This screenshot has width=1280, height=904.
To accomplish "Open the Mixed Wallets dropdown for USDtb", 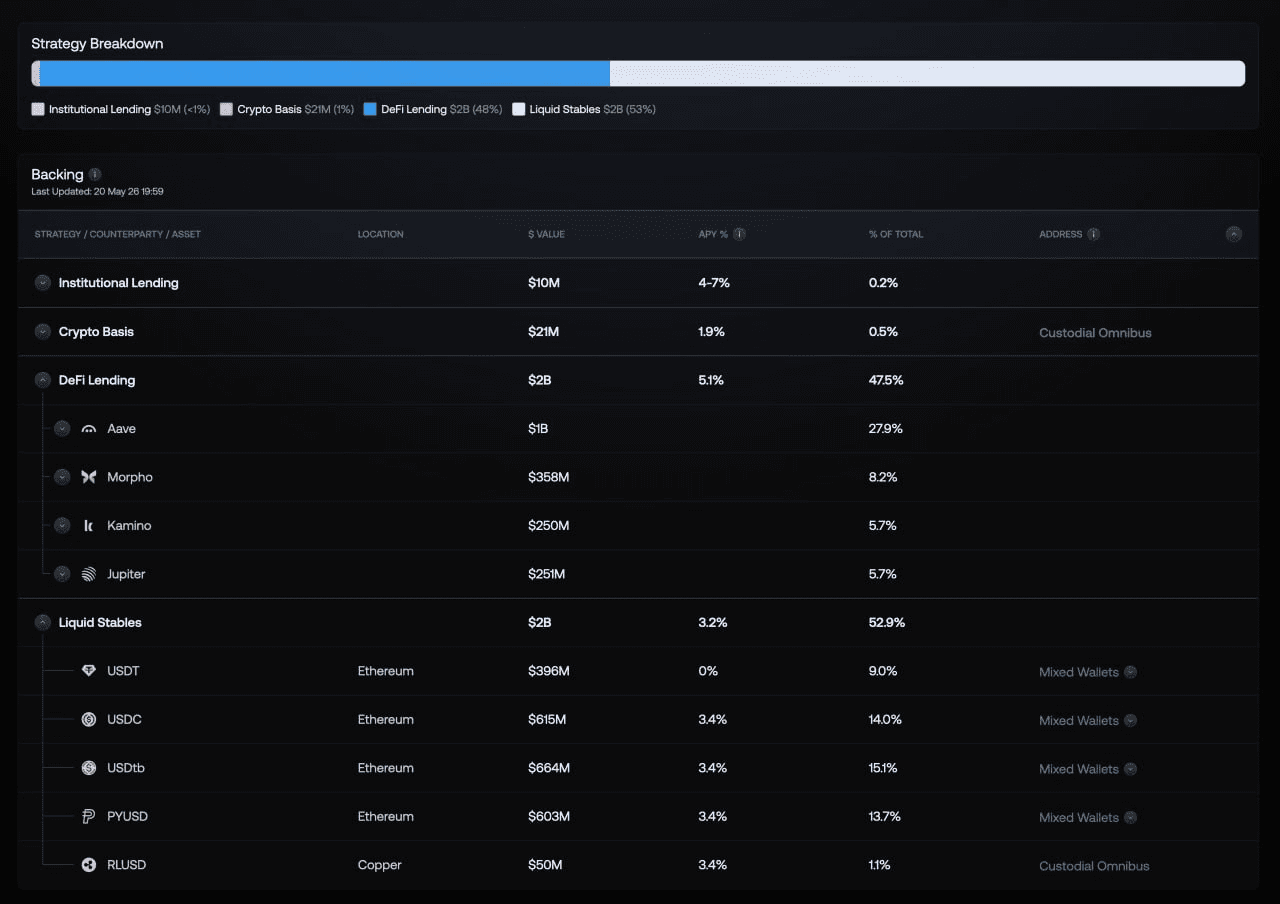I will tap(1130, 769).
